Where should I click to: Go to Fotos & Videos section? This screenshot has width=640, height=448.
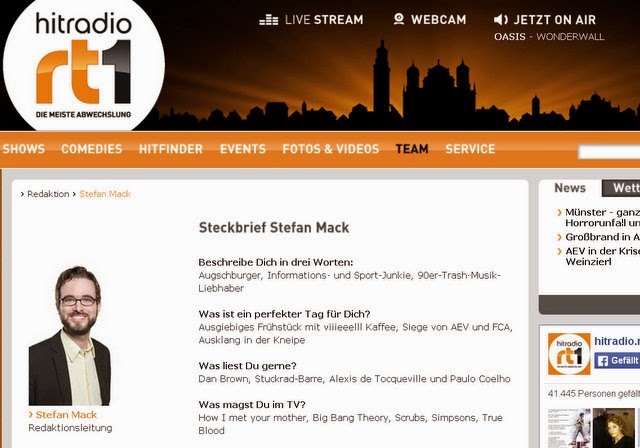331,149
